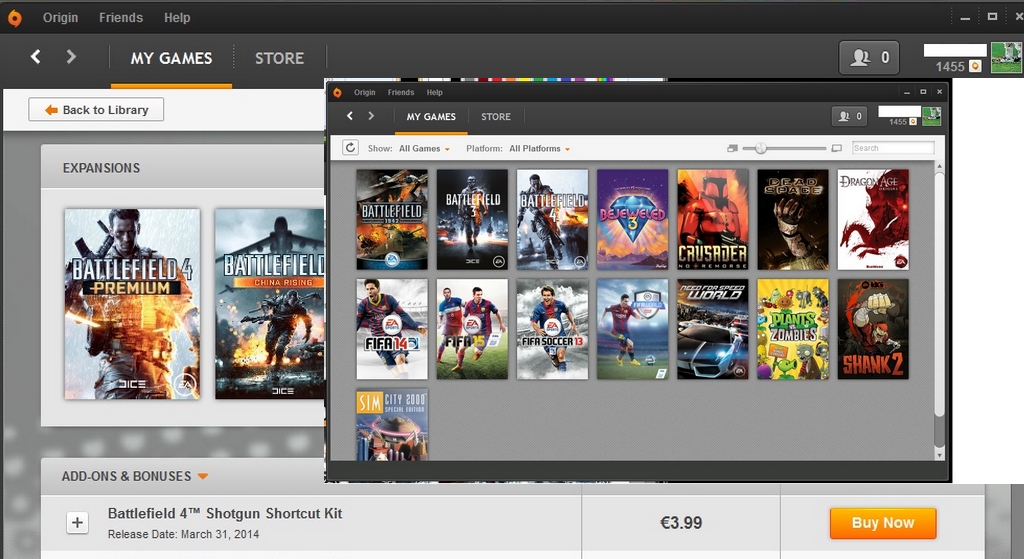Click the library Search field
Screen dimensions: 1024x559
(x=893, y=148)
